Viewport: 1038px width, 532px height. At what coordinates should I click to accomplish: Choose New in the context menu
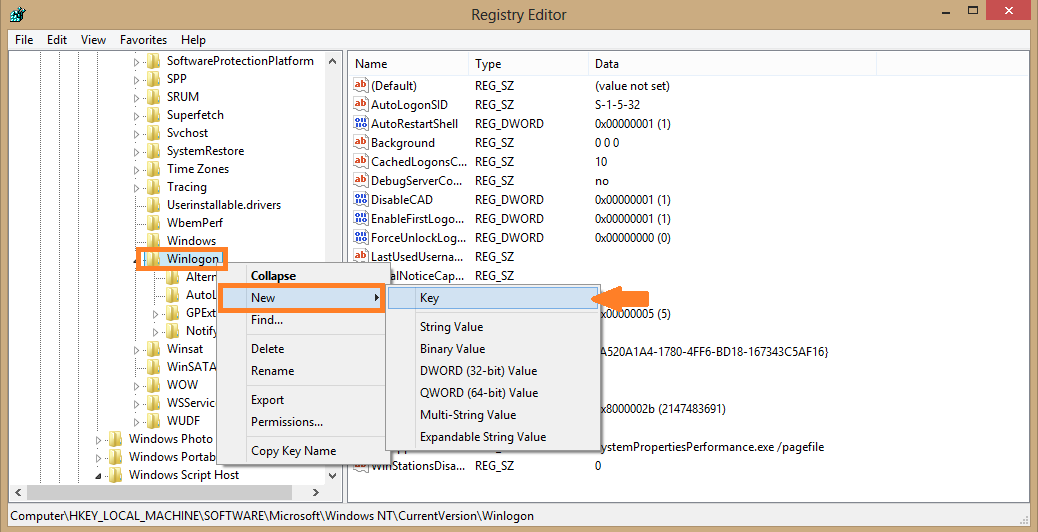pyautogui.click(x=301, y=298)
